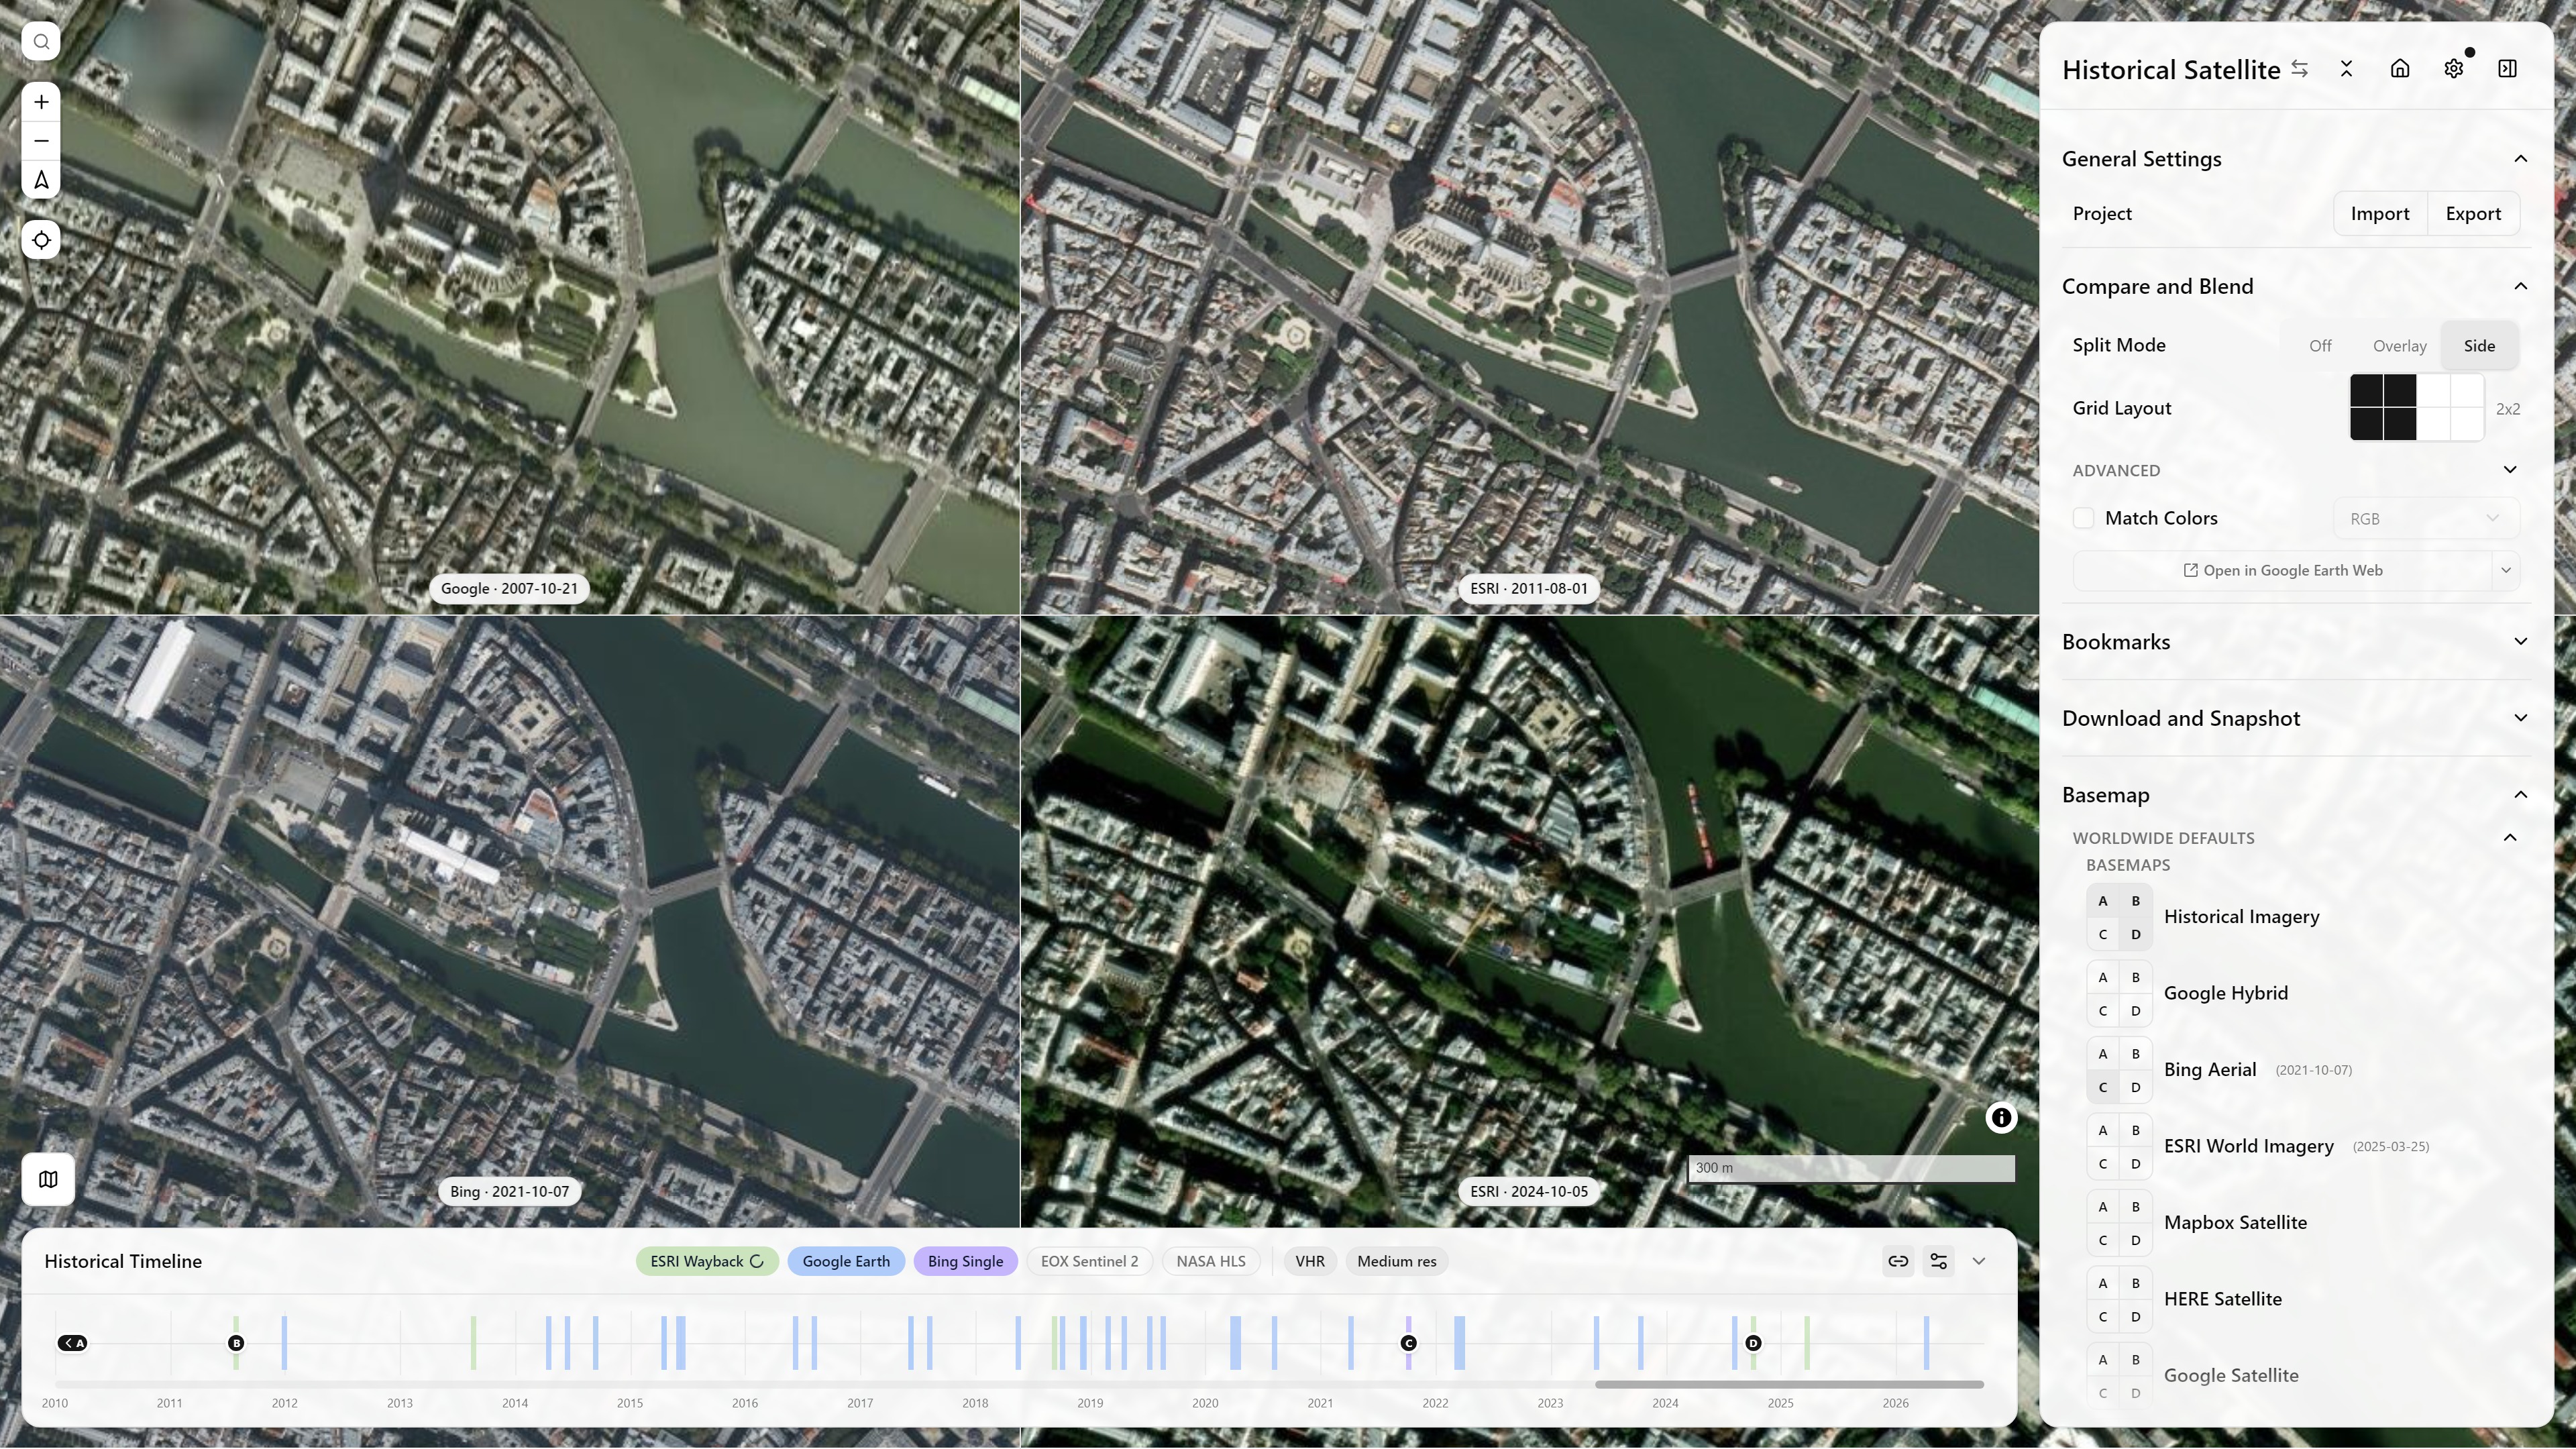The image size is (2576, 1449).
Task: Assign Historical Imagery to pane A
Action: (2103, 901)
